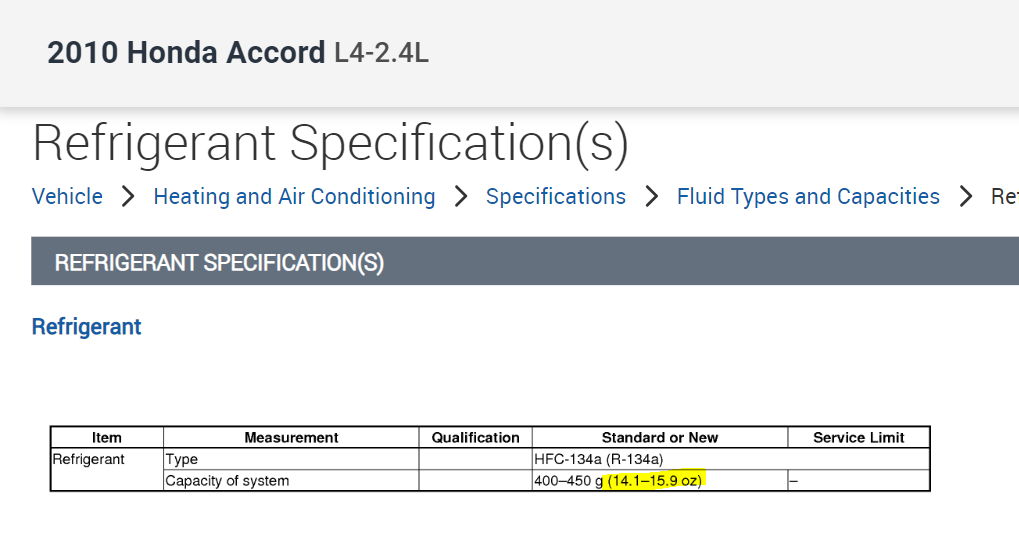
Task: Navigate to the Specifications breadcrumb
Action: (555, 197)
